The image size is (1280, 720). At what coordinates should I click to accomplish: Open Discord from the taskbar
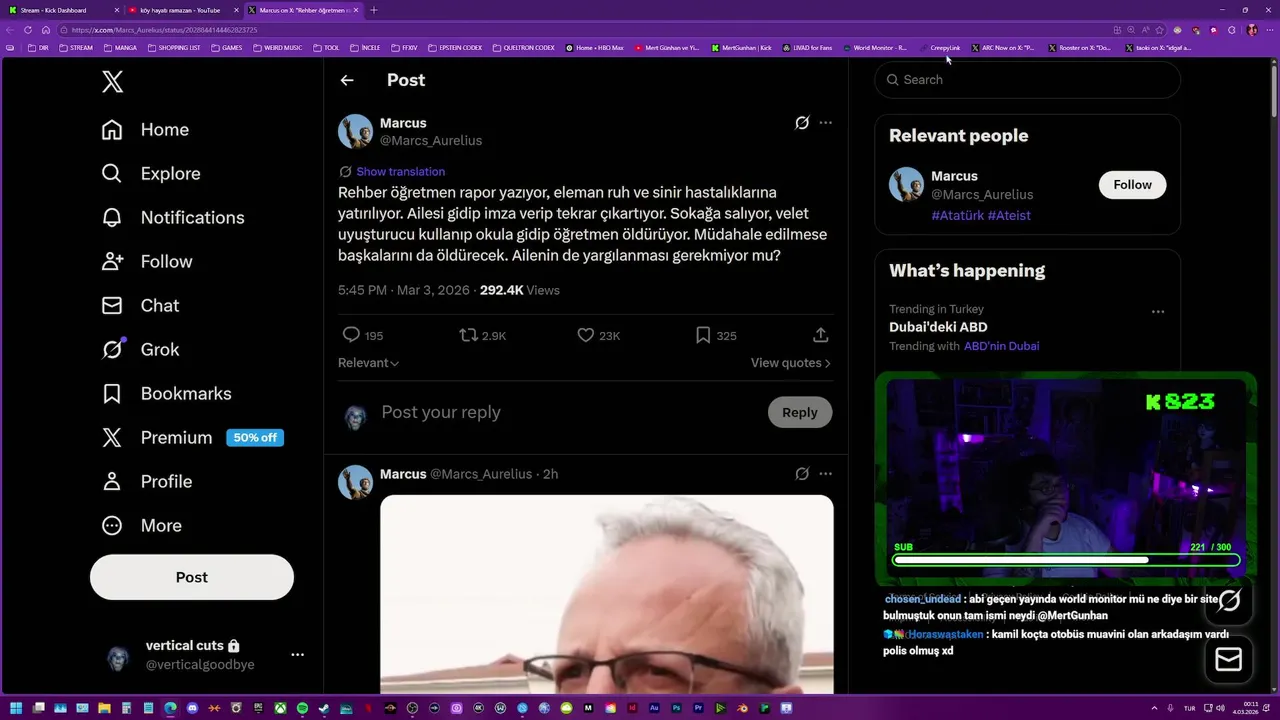click(x=192, y=708)
